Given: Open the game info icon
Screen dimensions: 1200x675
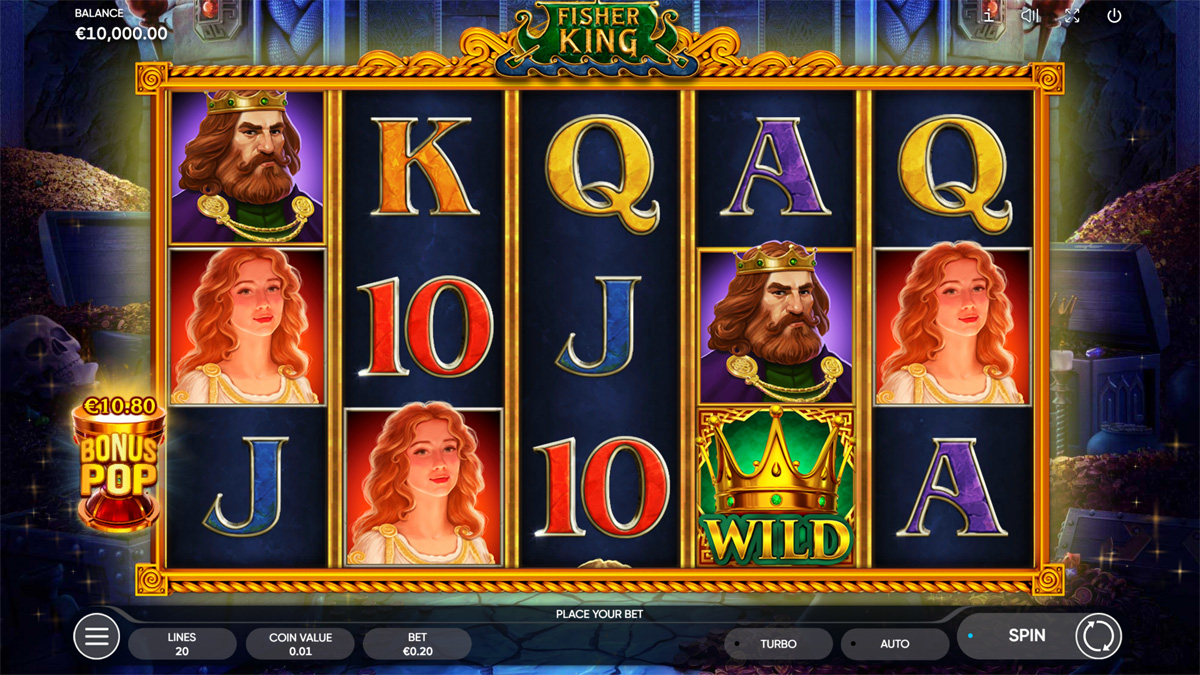Looking at the screenshot, I should (988, 15).
